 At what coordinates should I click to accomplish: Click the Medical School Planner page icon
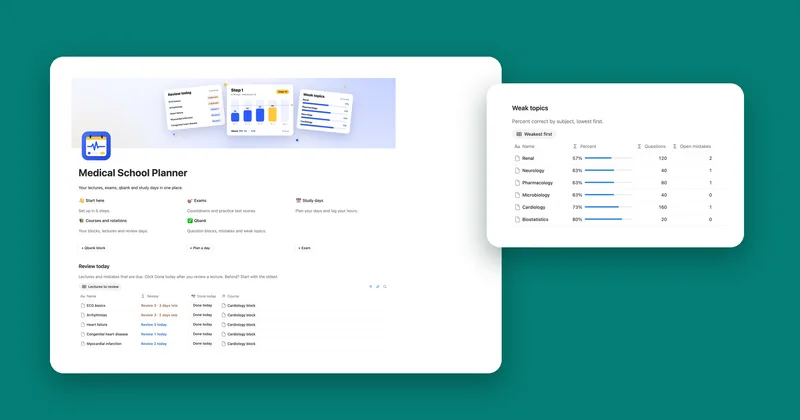96,146
